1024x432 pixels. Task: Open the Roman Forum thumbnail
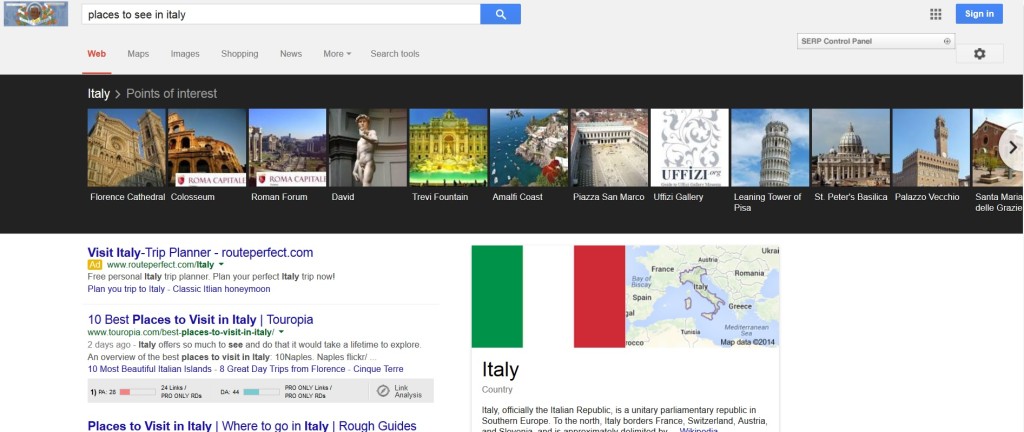click(287, 147)
